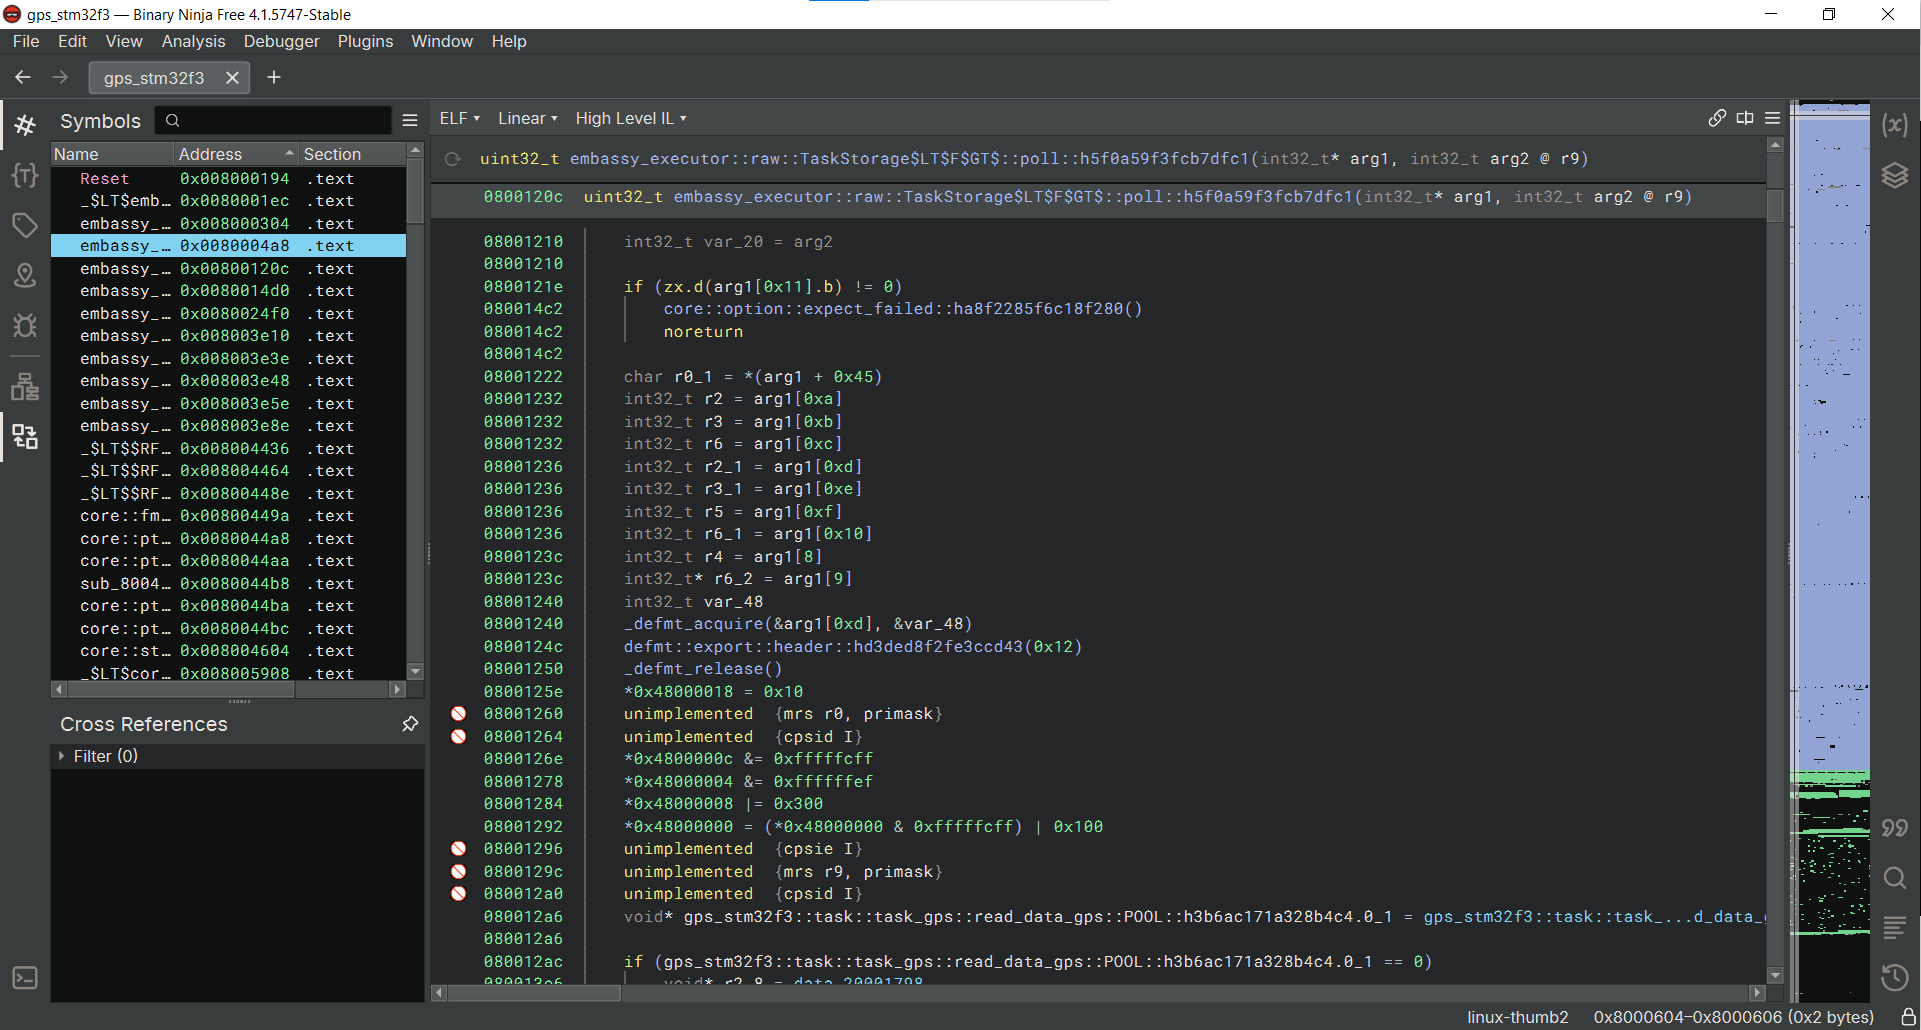Open the View menu
The image size is (1921, 1030).
coord(124,41)
